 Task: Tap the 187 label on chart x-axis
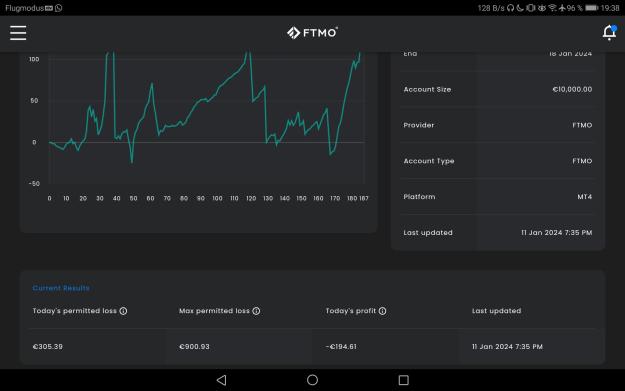point(364,198)
